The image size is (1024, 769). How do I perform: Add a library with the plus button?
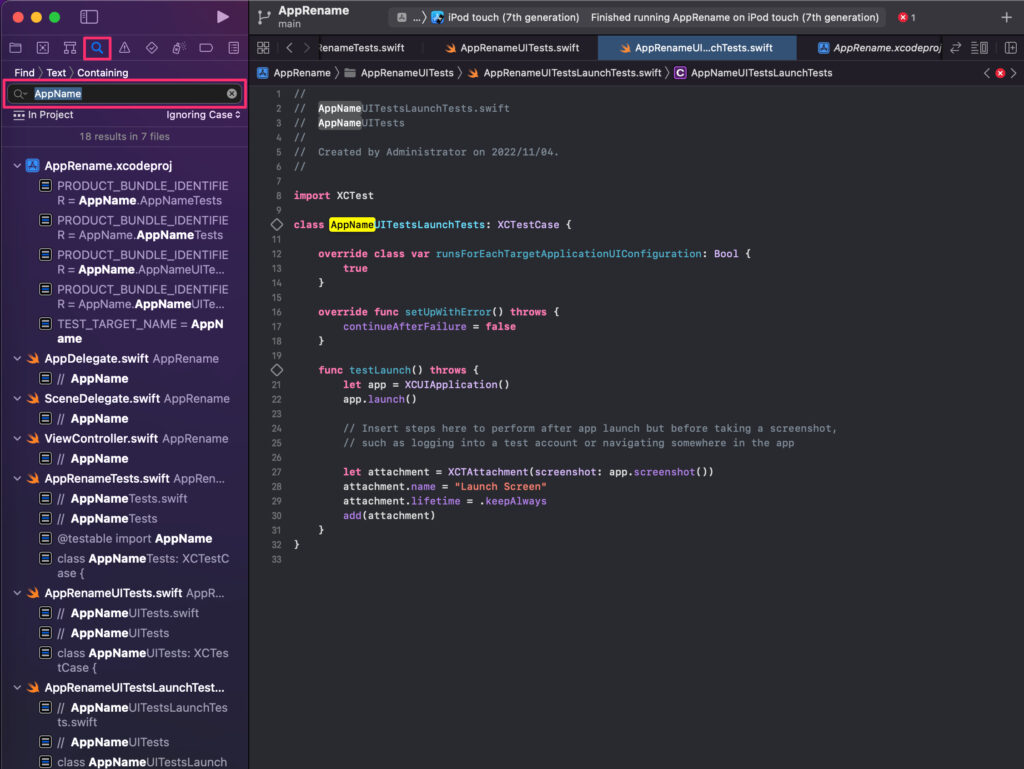click(1006, 18)
